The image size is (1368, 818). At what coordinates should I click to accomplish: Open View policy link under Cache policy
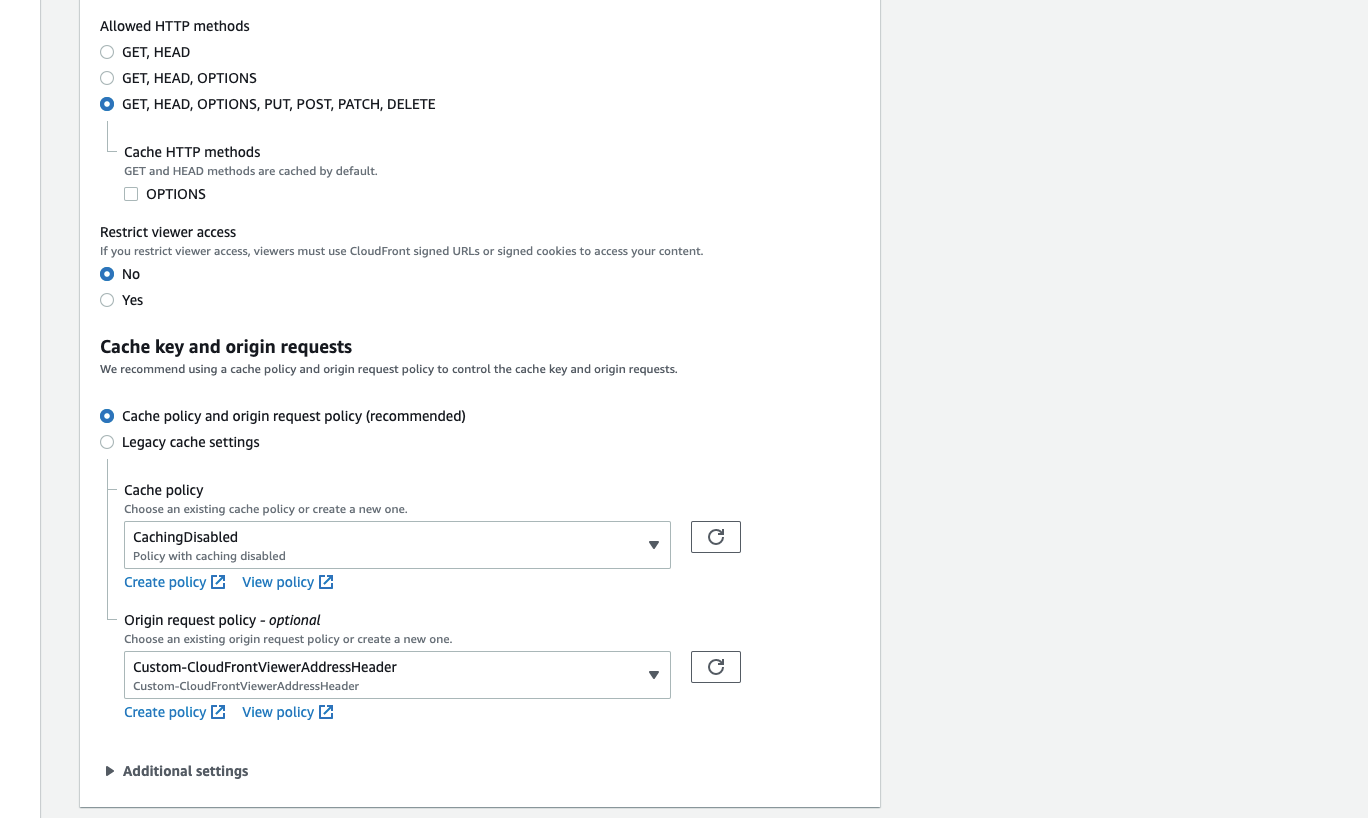(278, 582)
